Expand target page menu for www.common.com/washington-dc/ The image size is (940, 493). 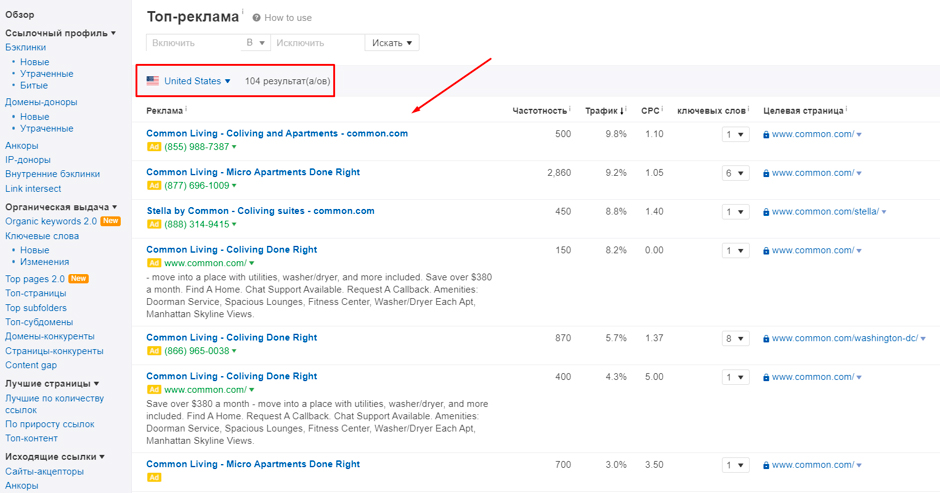pos(923,339)
